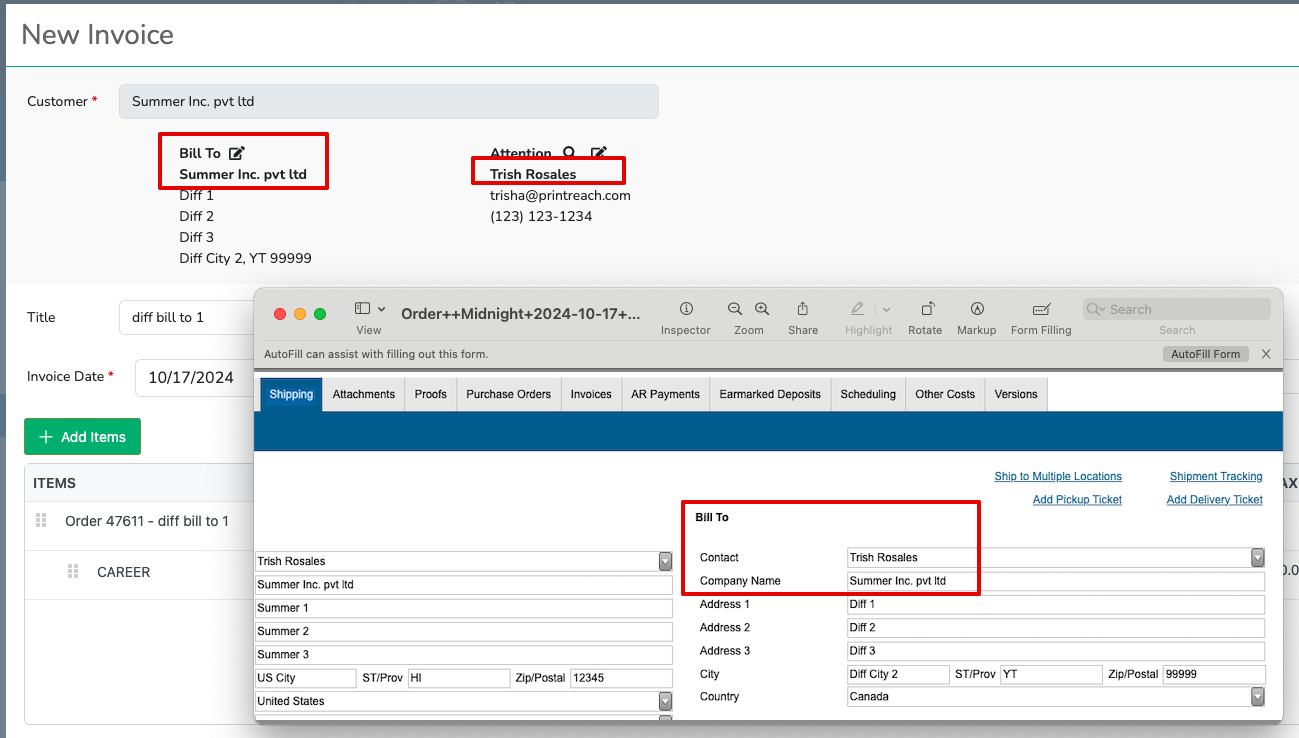Open the Bill To Contact dropdown
Screen dimensions: 1299x738
[1258, 557]
